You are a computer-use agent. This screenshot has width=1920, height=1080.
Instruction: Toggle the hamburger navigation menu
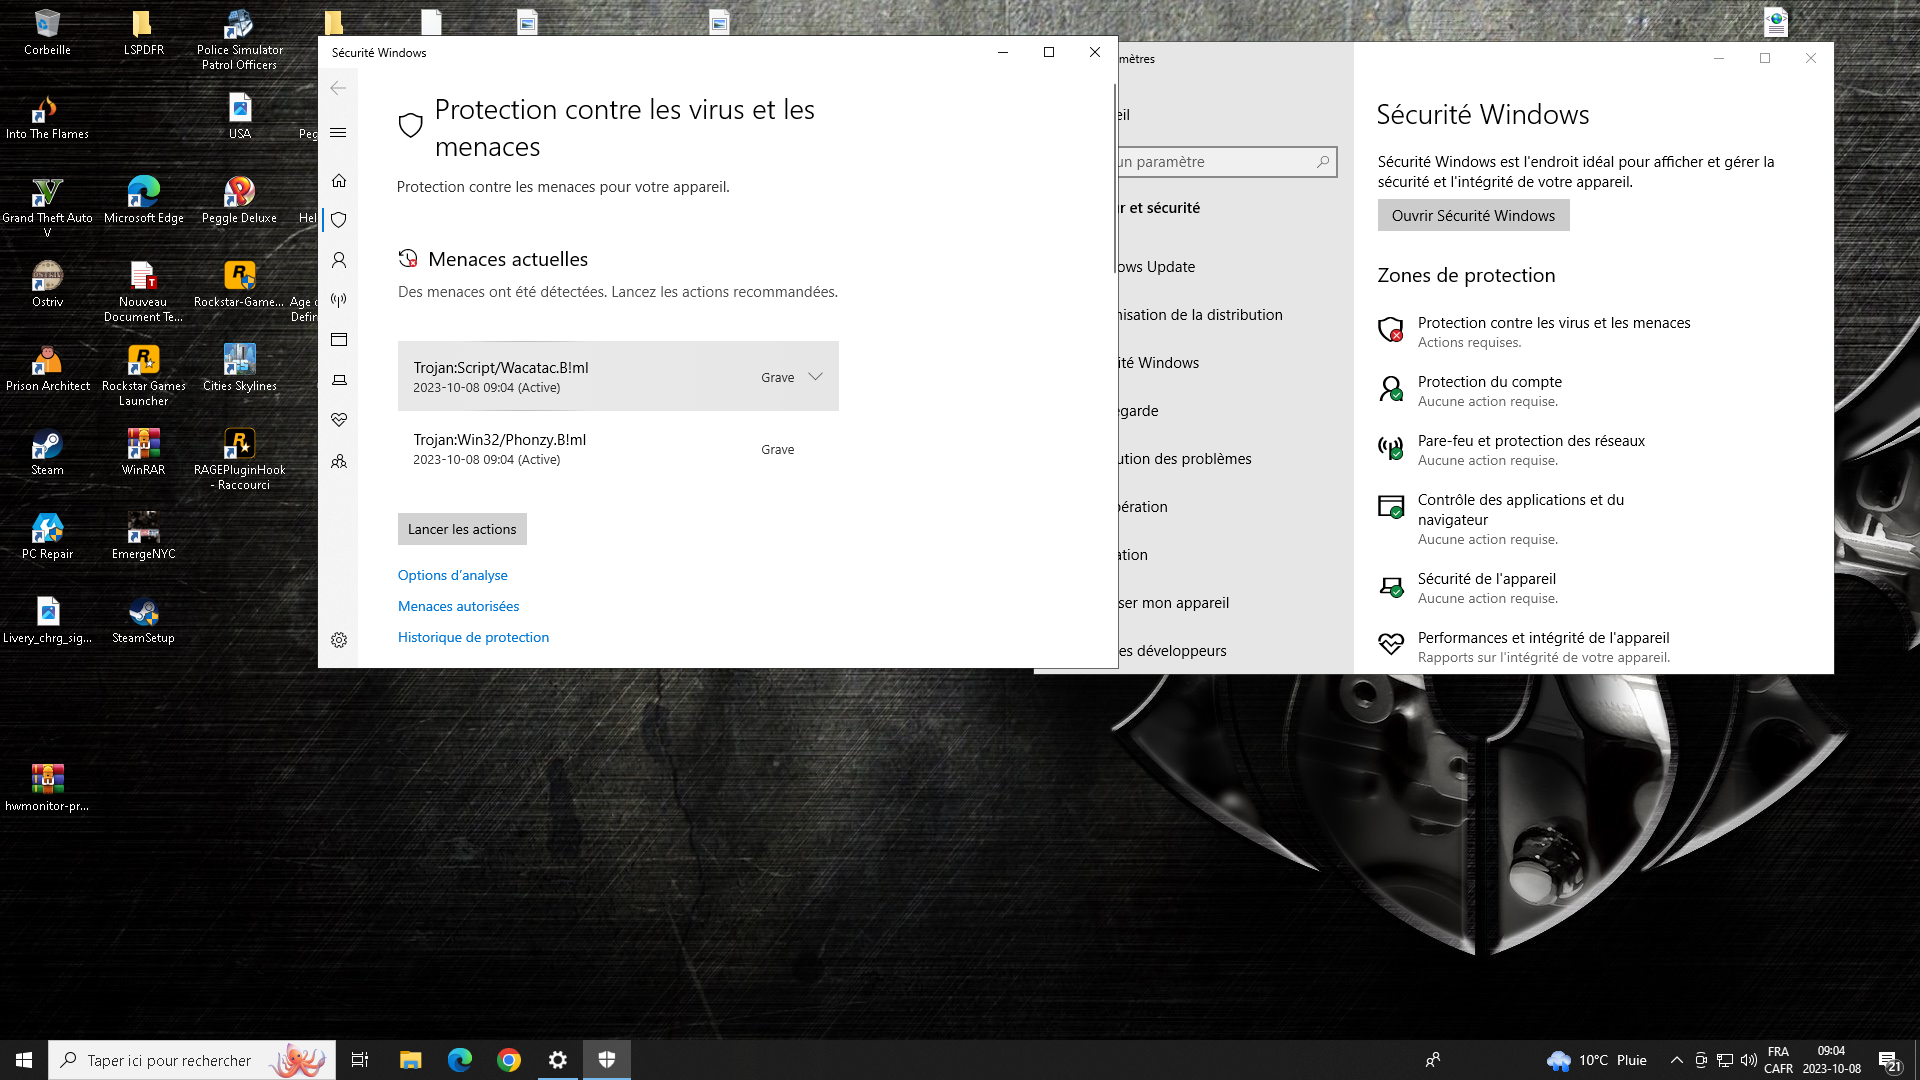pyautogui.click(x=338, y=133)
